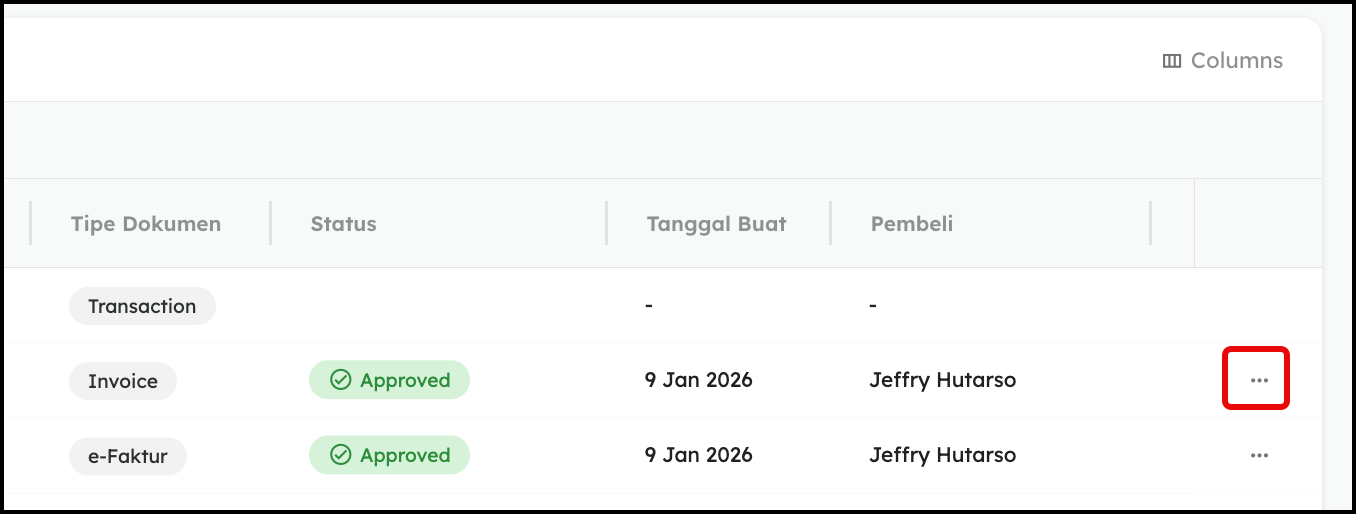Screen dimensions: 1356x514
Task: Click the Approved text in the Invoice row
Action: point(405,380)
